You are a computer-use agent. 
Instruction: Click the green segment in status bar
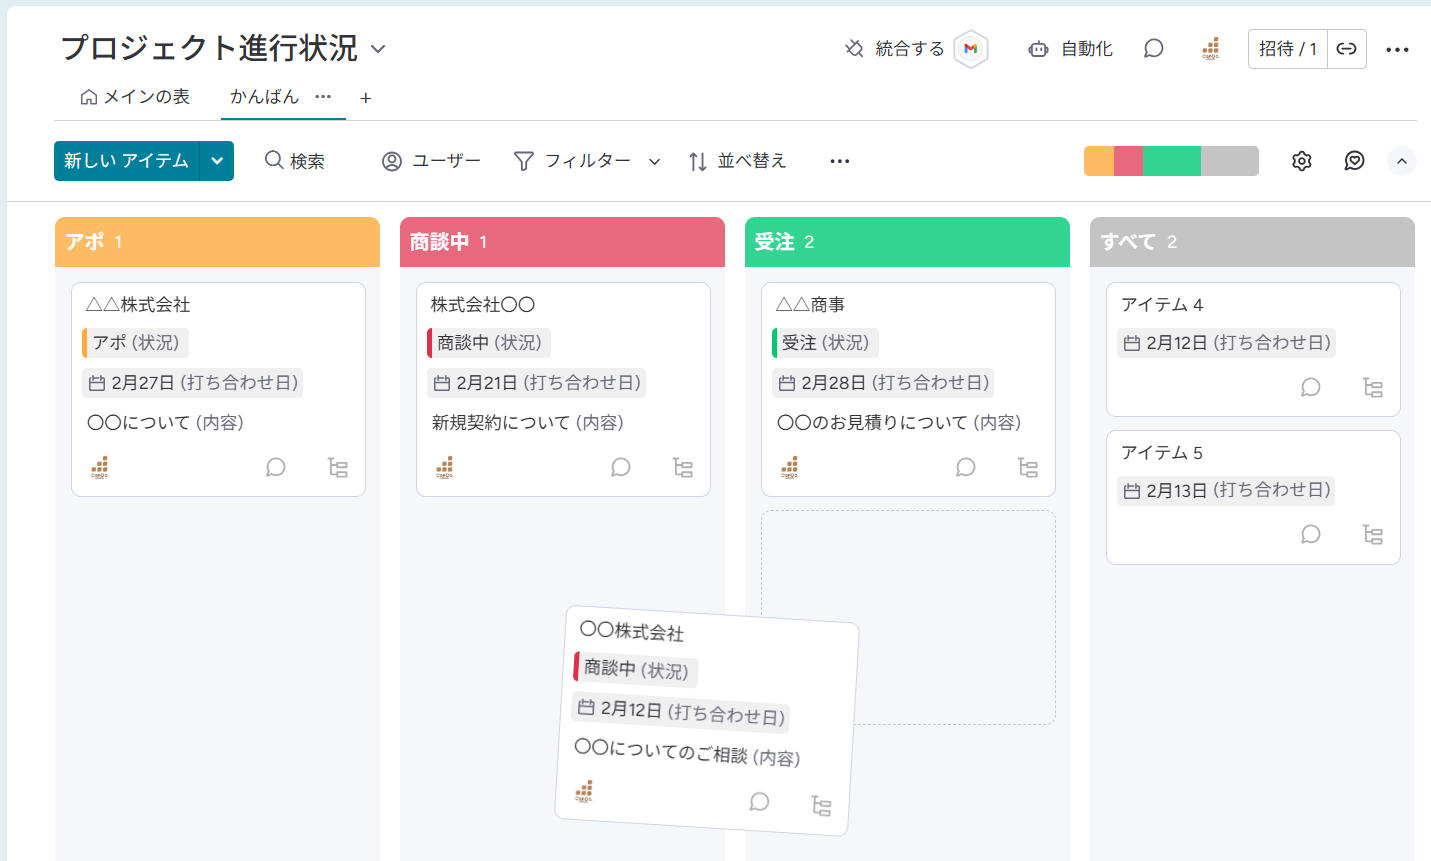(1171, 161)
